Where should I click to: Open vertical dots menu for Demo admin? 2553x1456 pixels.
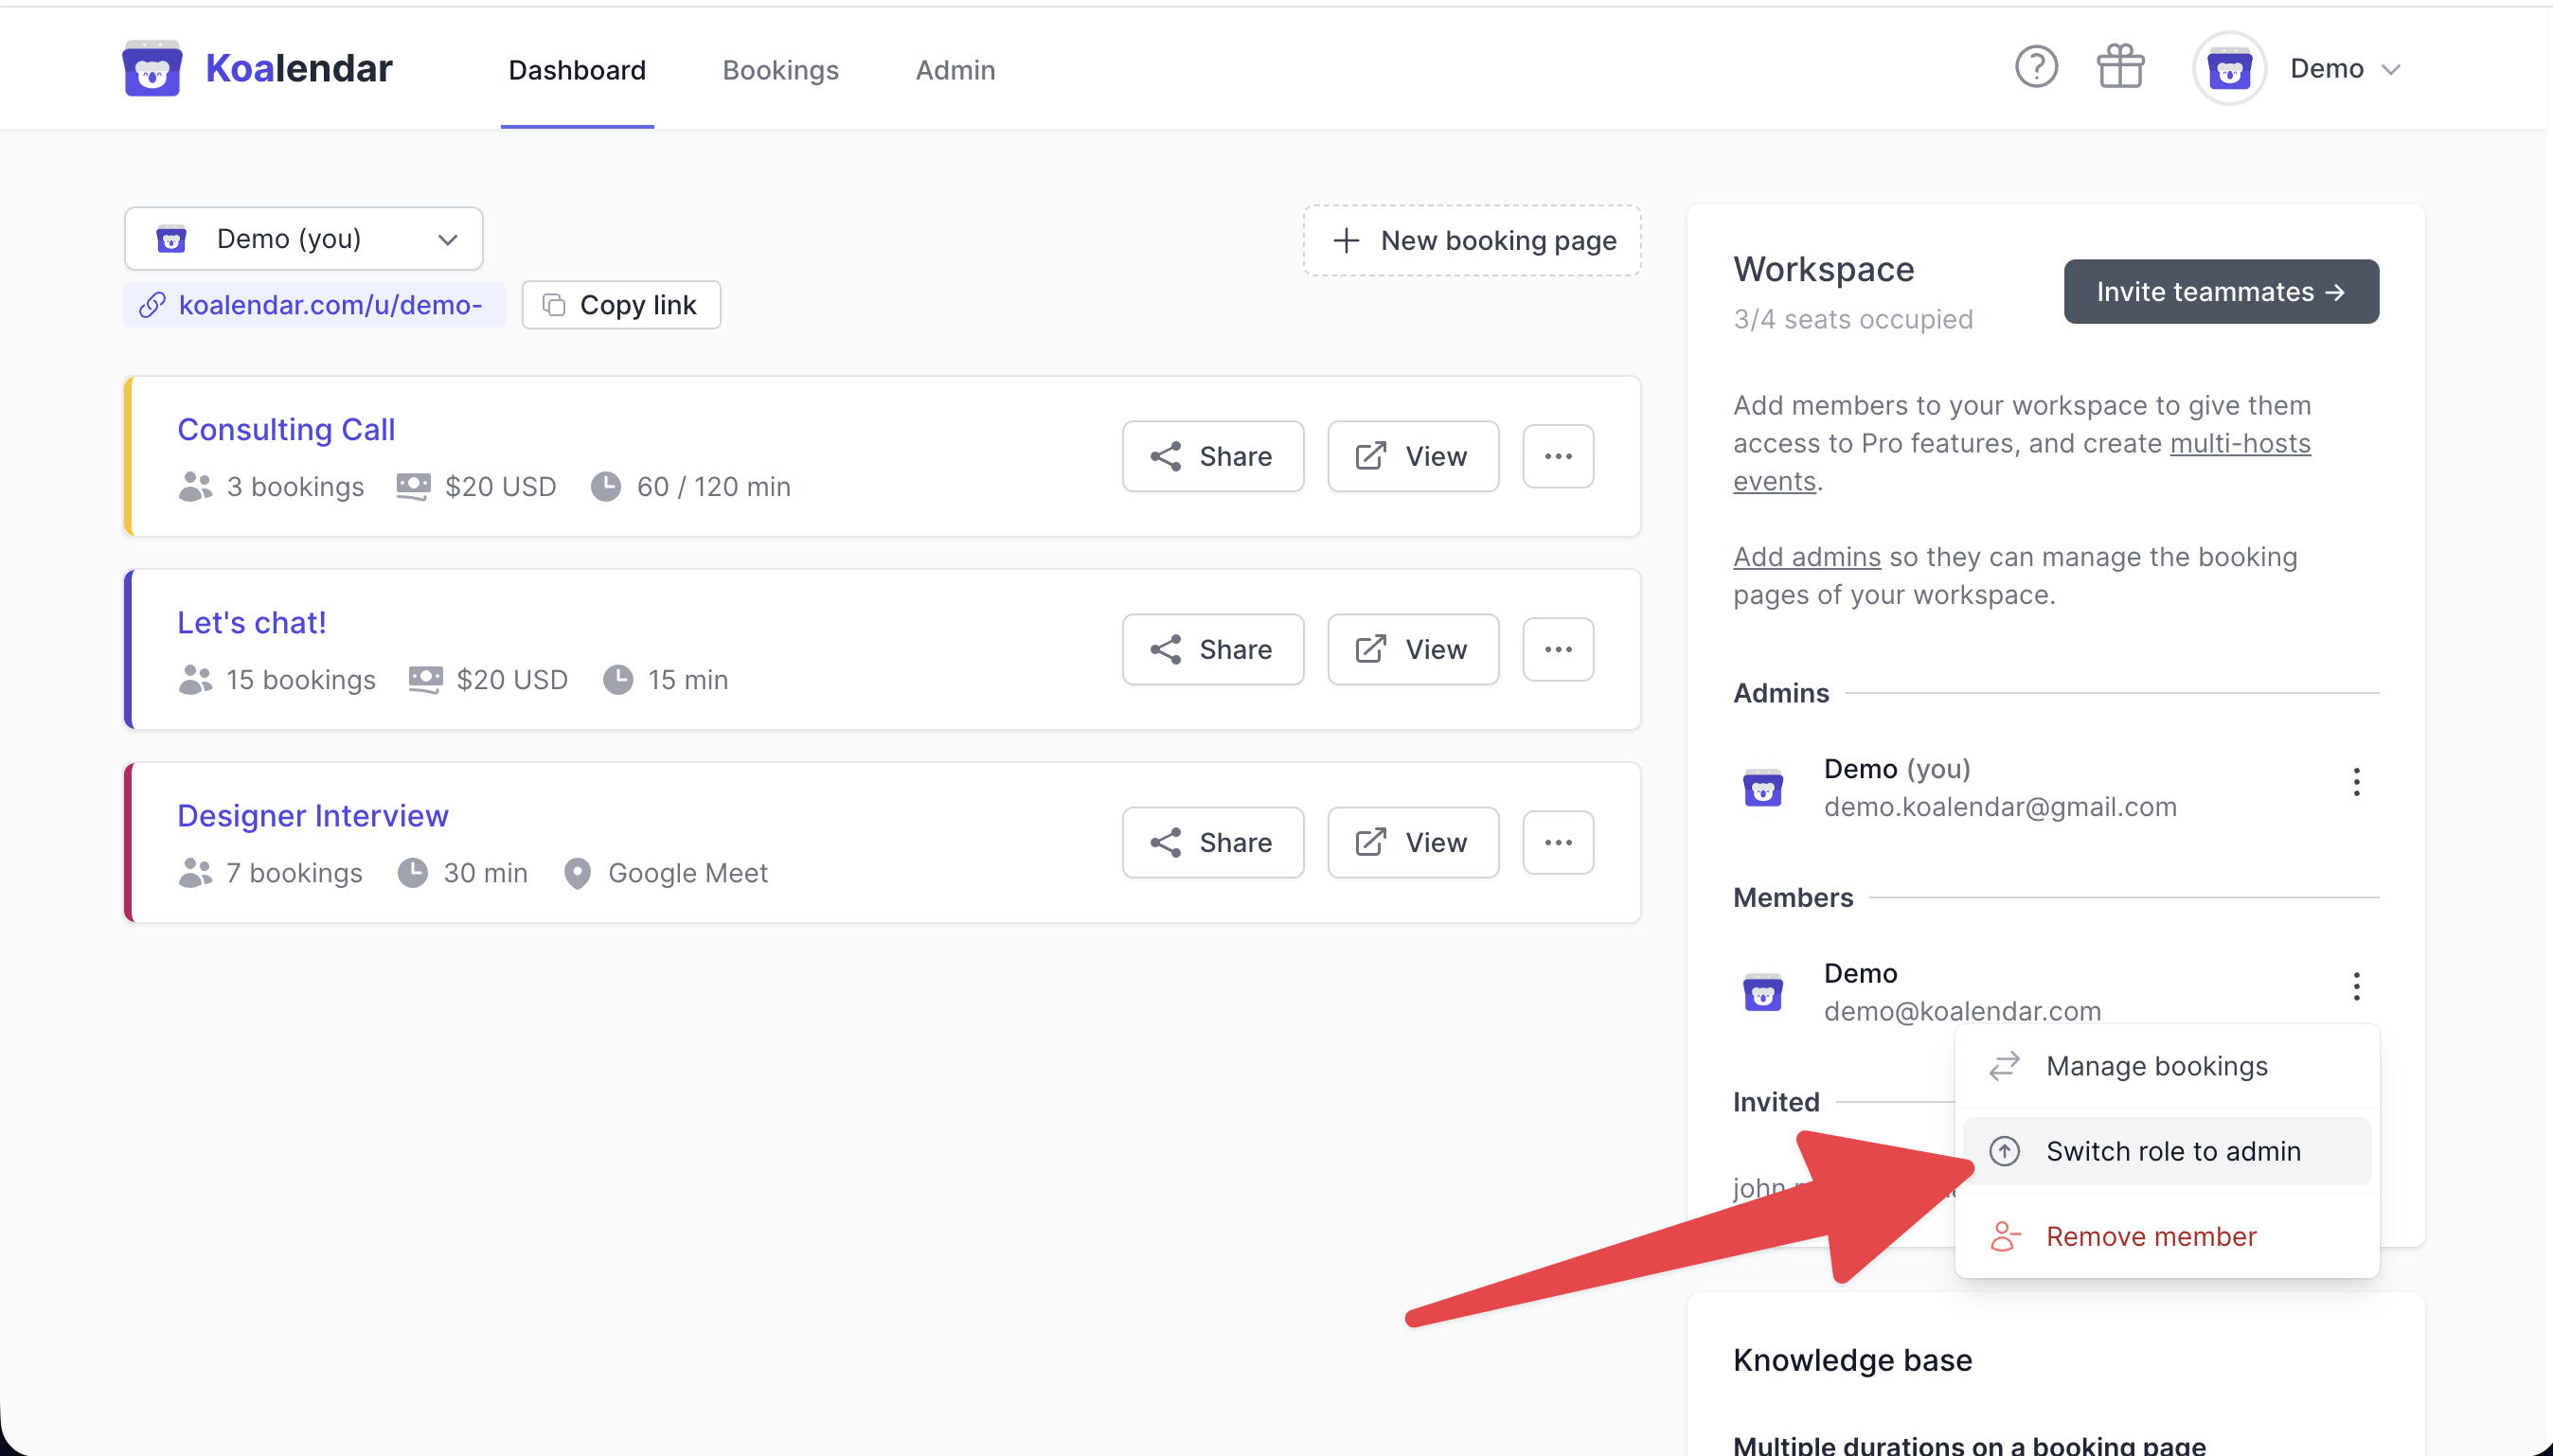[2356, 782]
